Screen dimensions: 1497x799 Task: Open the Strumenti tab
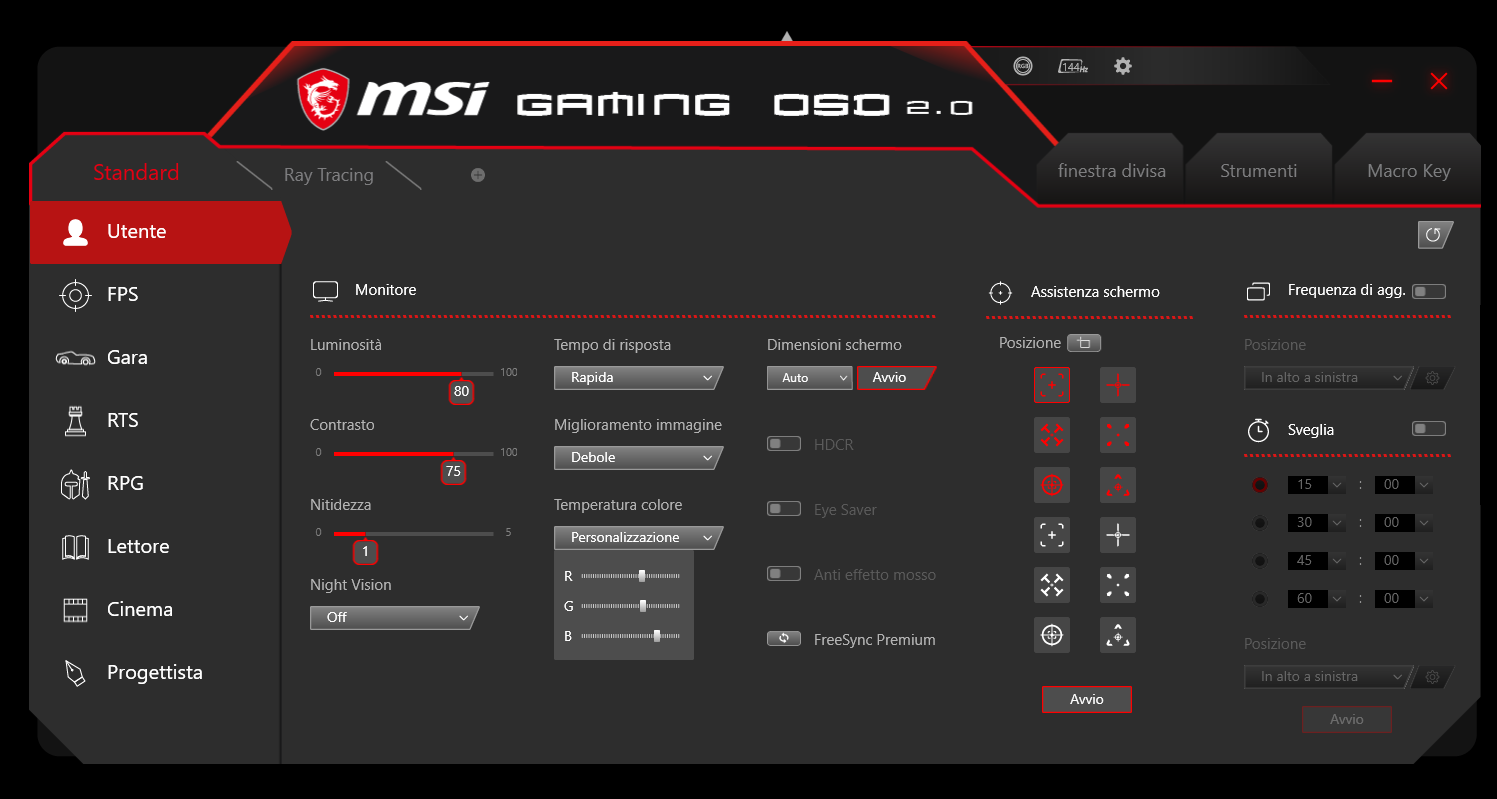pos(1258,171)
